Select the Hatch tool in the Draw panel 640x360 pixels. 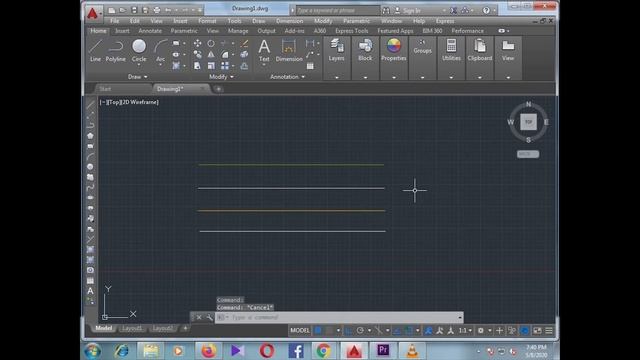pos(176,66)
